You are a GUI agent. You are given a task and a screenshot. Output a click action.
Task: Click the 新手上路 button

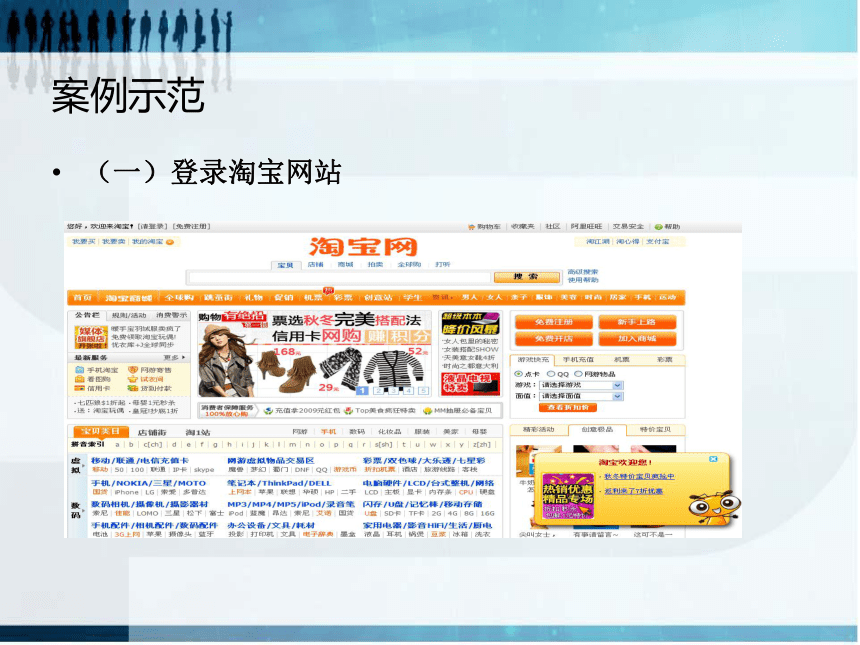coord(637,322)
